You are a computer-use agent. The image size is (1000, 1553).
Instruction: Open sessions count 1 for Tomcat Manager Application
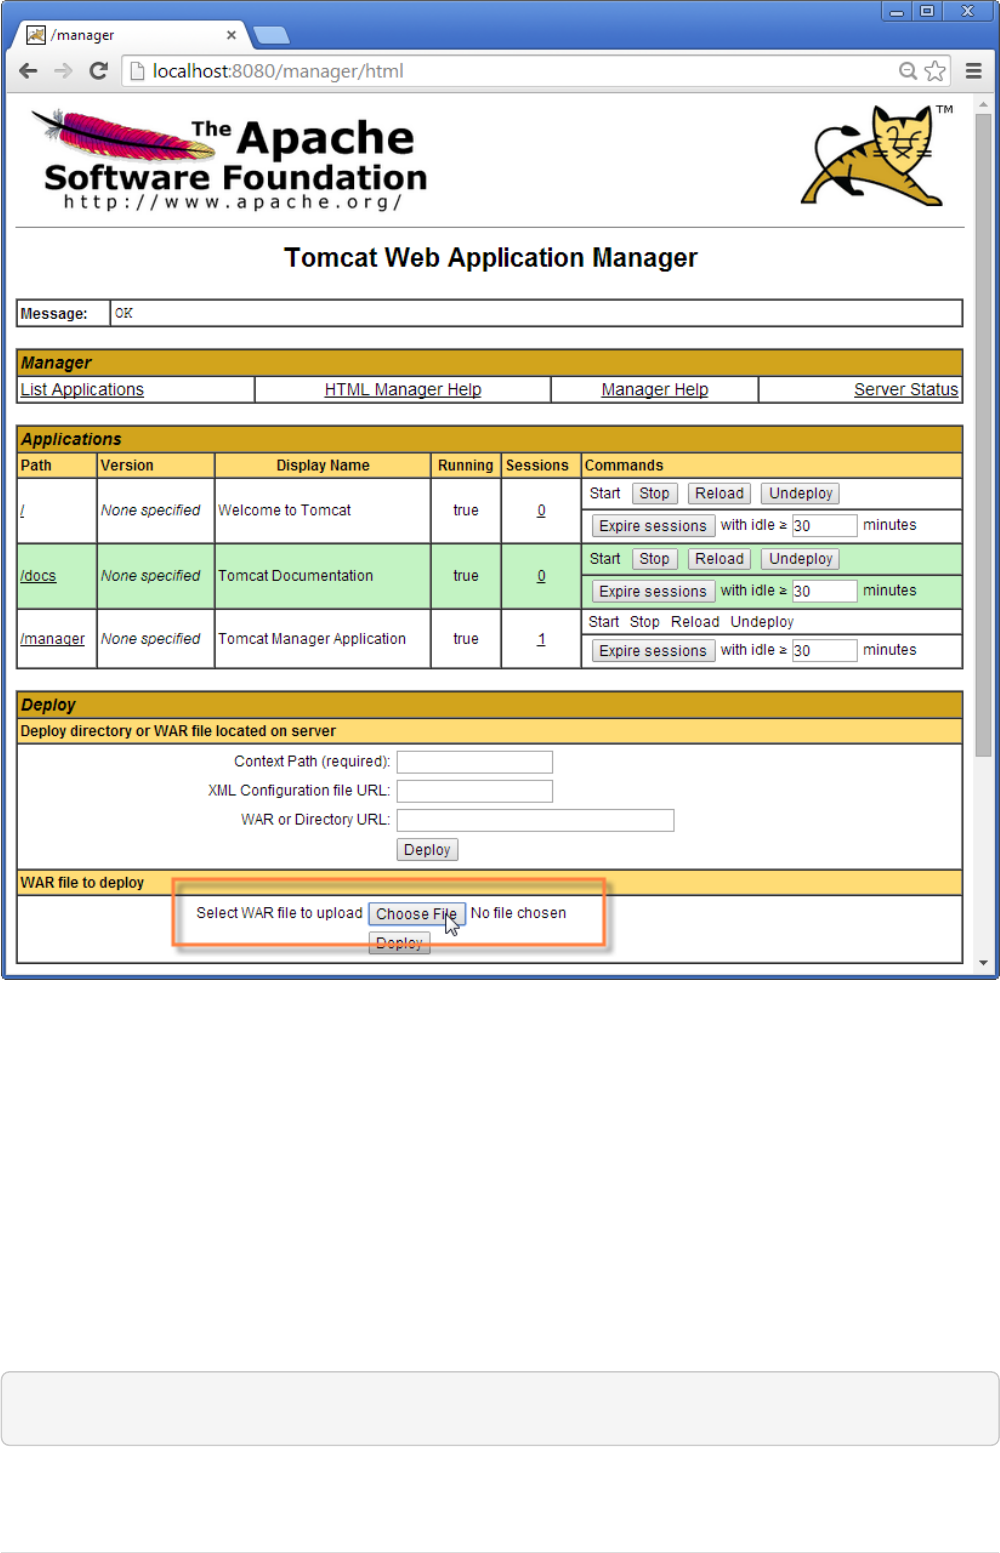click(x=541, y=639)
